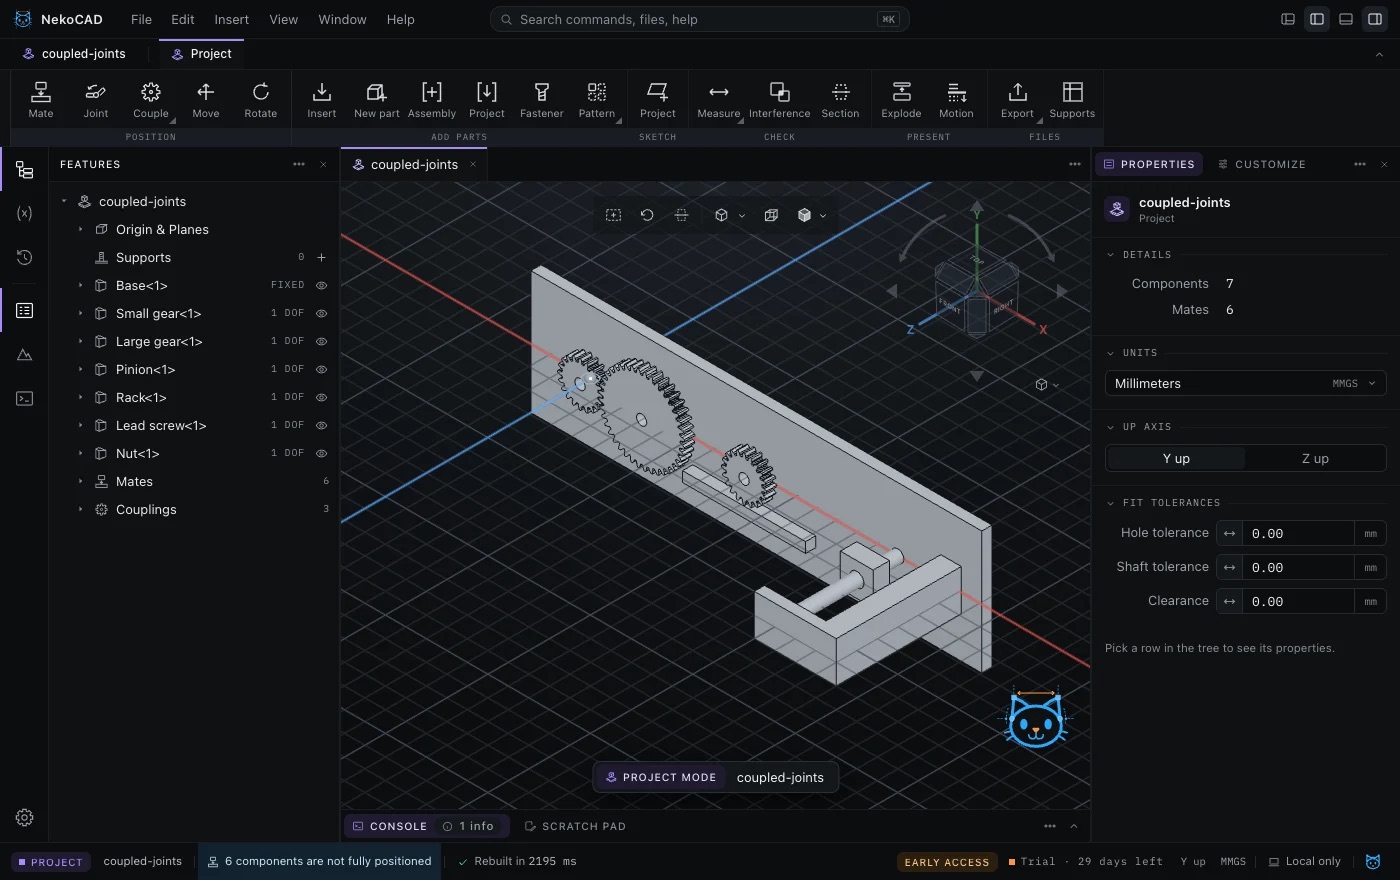
Task: Insert a component with Insert tool
Action: [322, 100]
